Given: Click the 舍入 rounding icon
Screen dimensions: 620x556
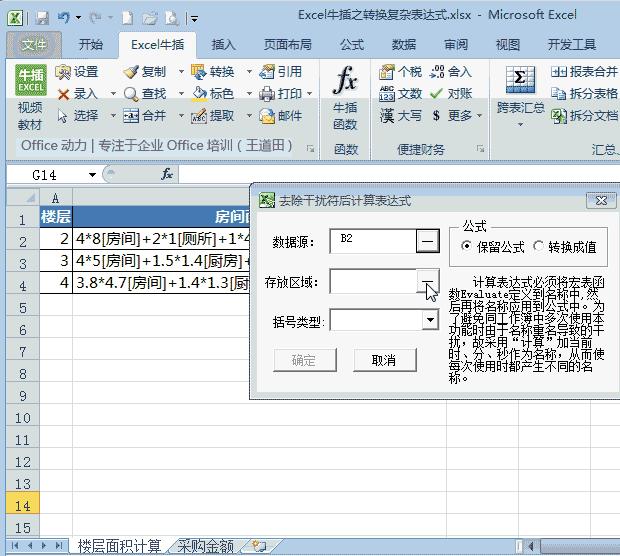Looking at the screenshot, I should (437, 72).
